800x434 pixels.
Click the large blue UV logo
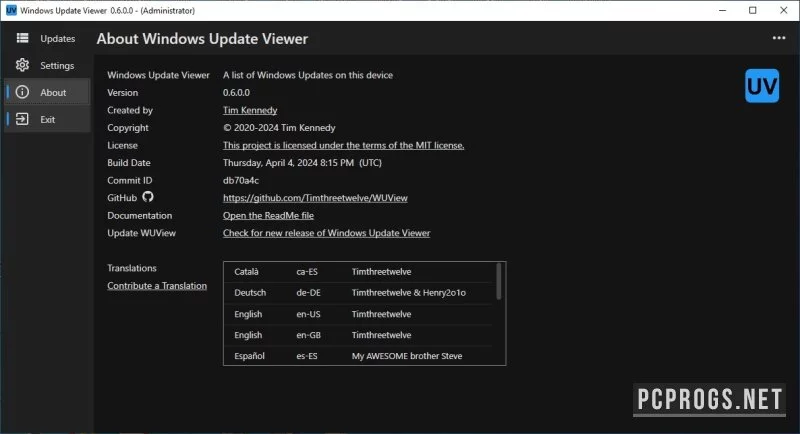[x=762, y=86]
